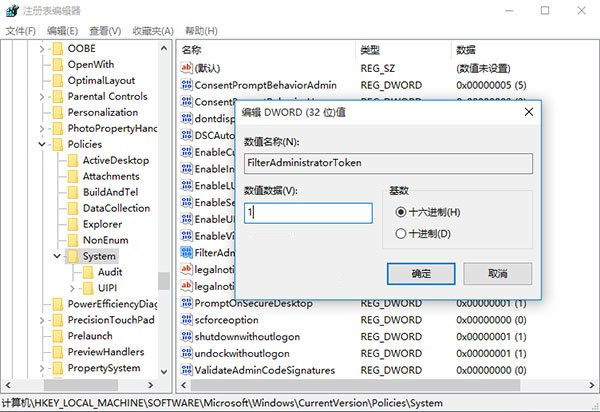The height and width of the screenshot is (412, 600).
Task: Collapse the System tree node
Action: (x=57, y=256)
